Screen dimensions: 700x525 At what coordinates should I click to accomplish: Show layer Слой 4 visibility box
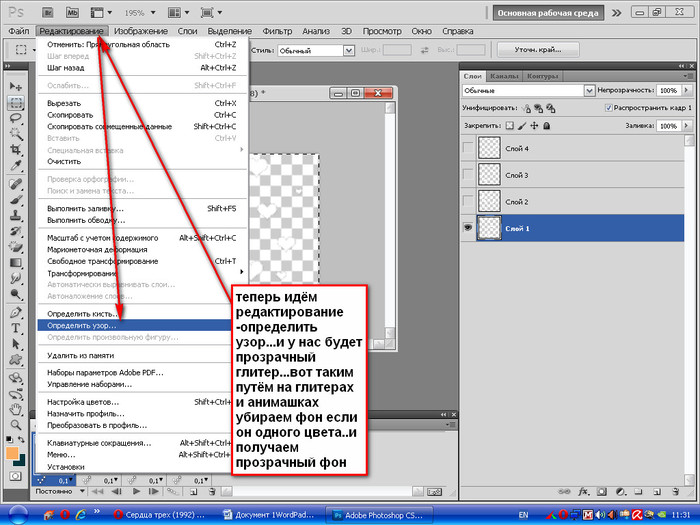click(467, 149)
